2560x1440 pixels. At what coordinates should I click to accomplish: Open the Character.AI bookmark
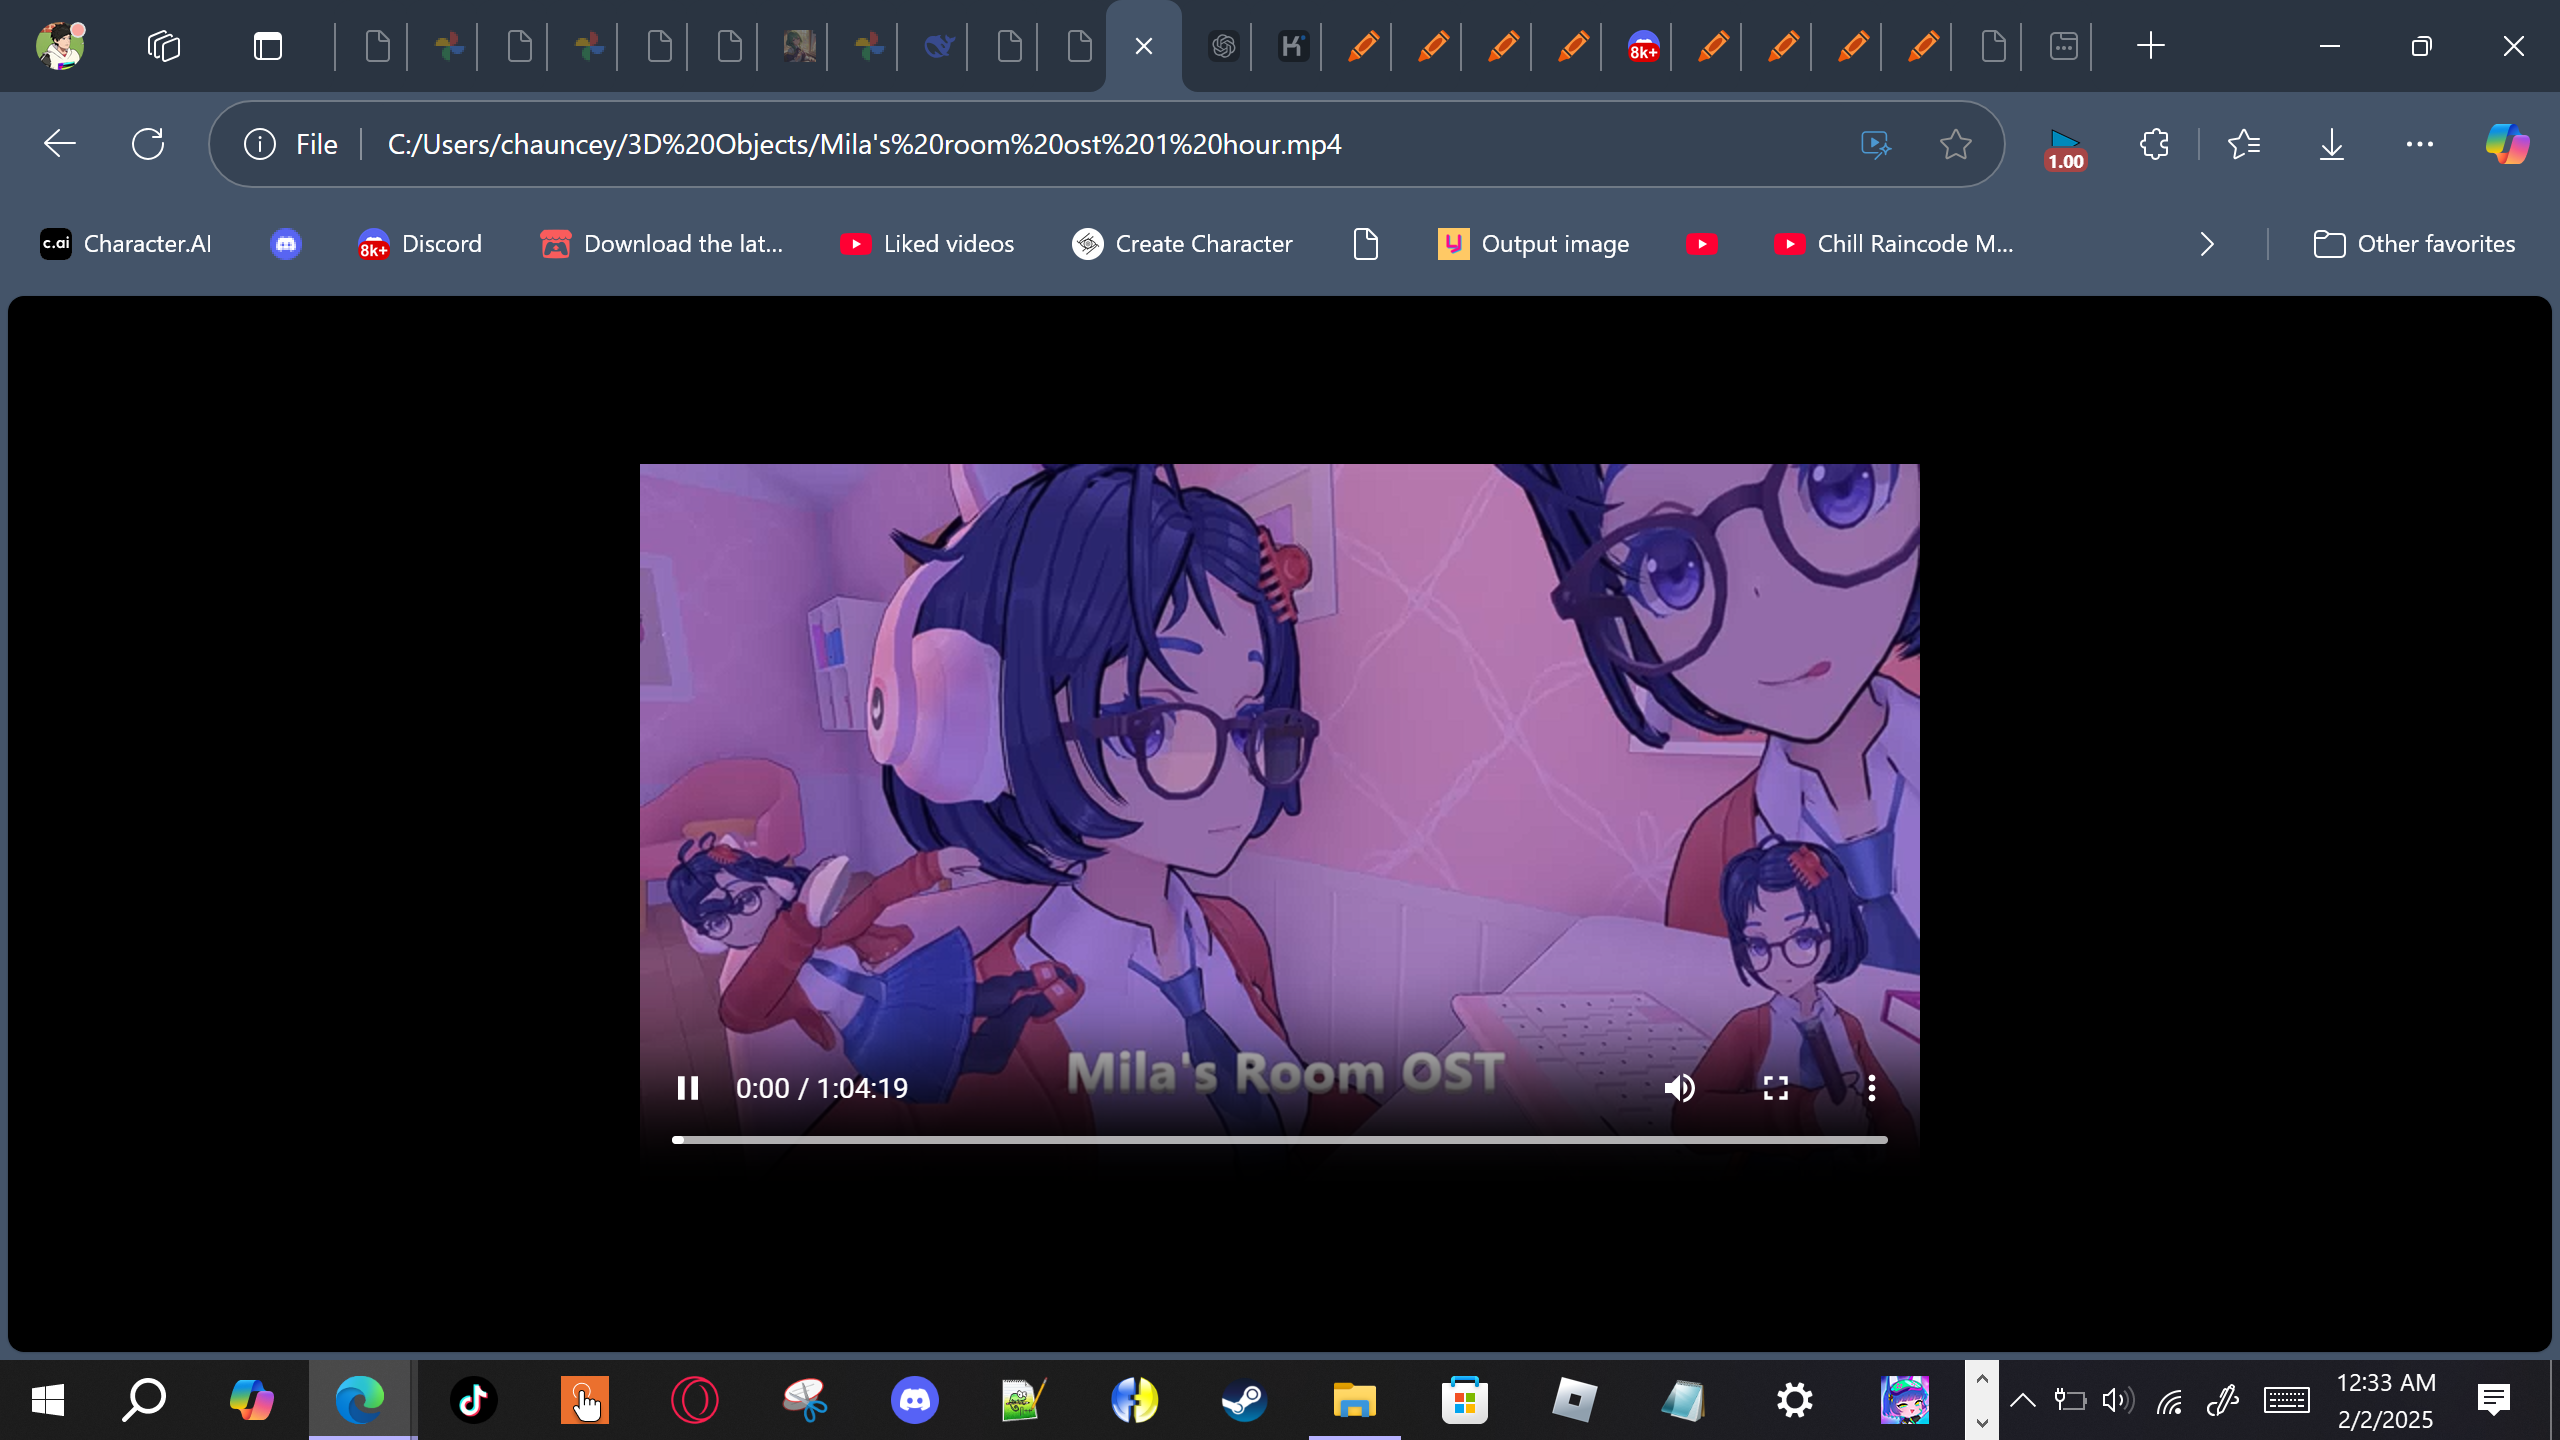pos(126,244)
